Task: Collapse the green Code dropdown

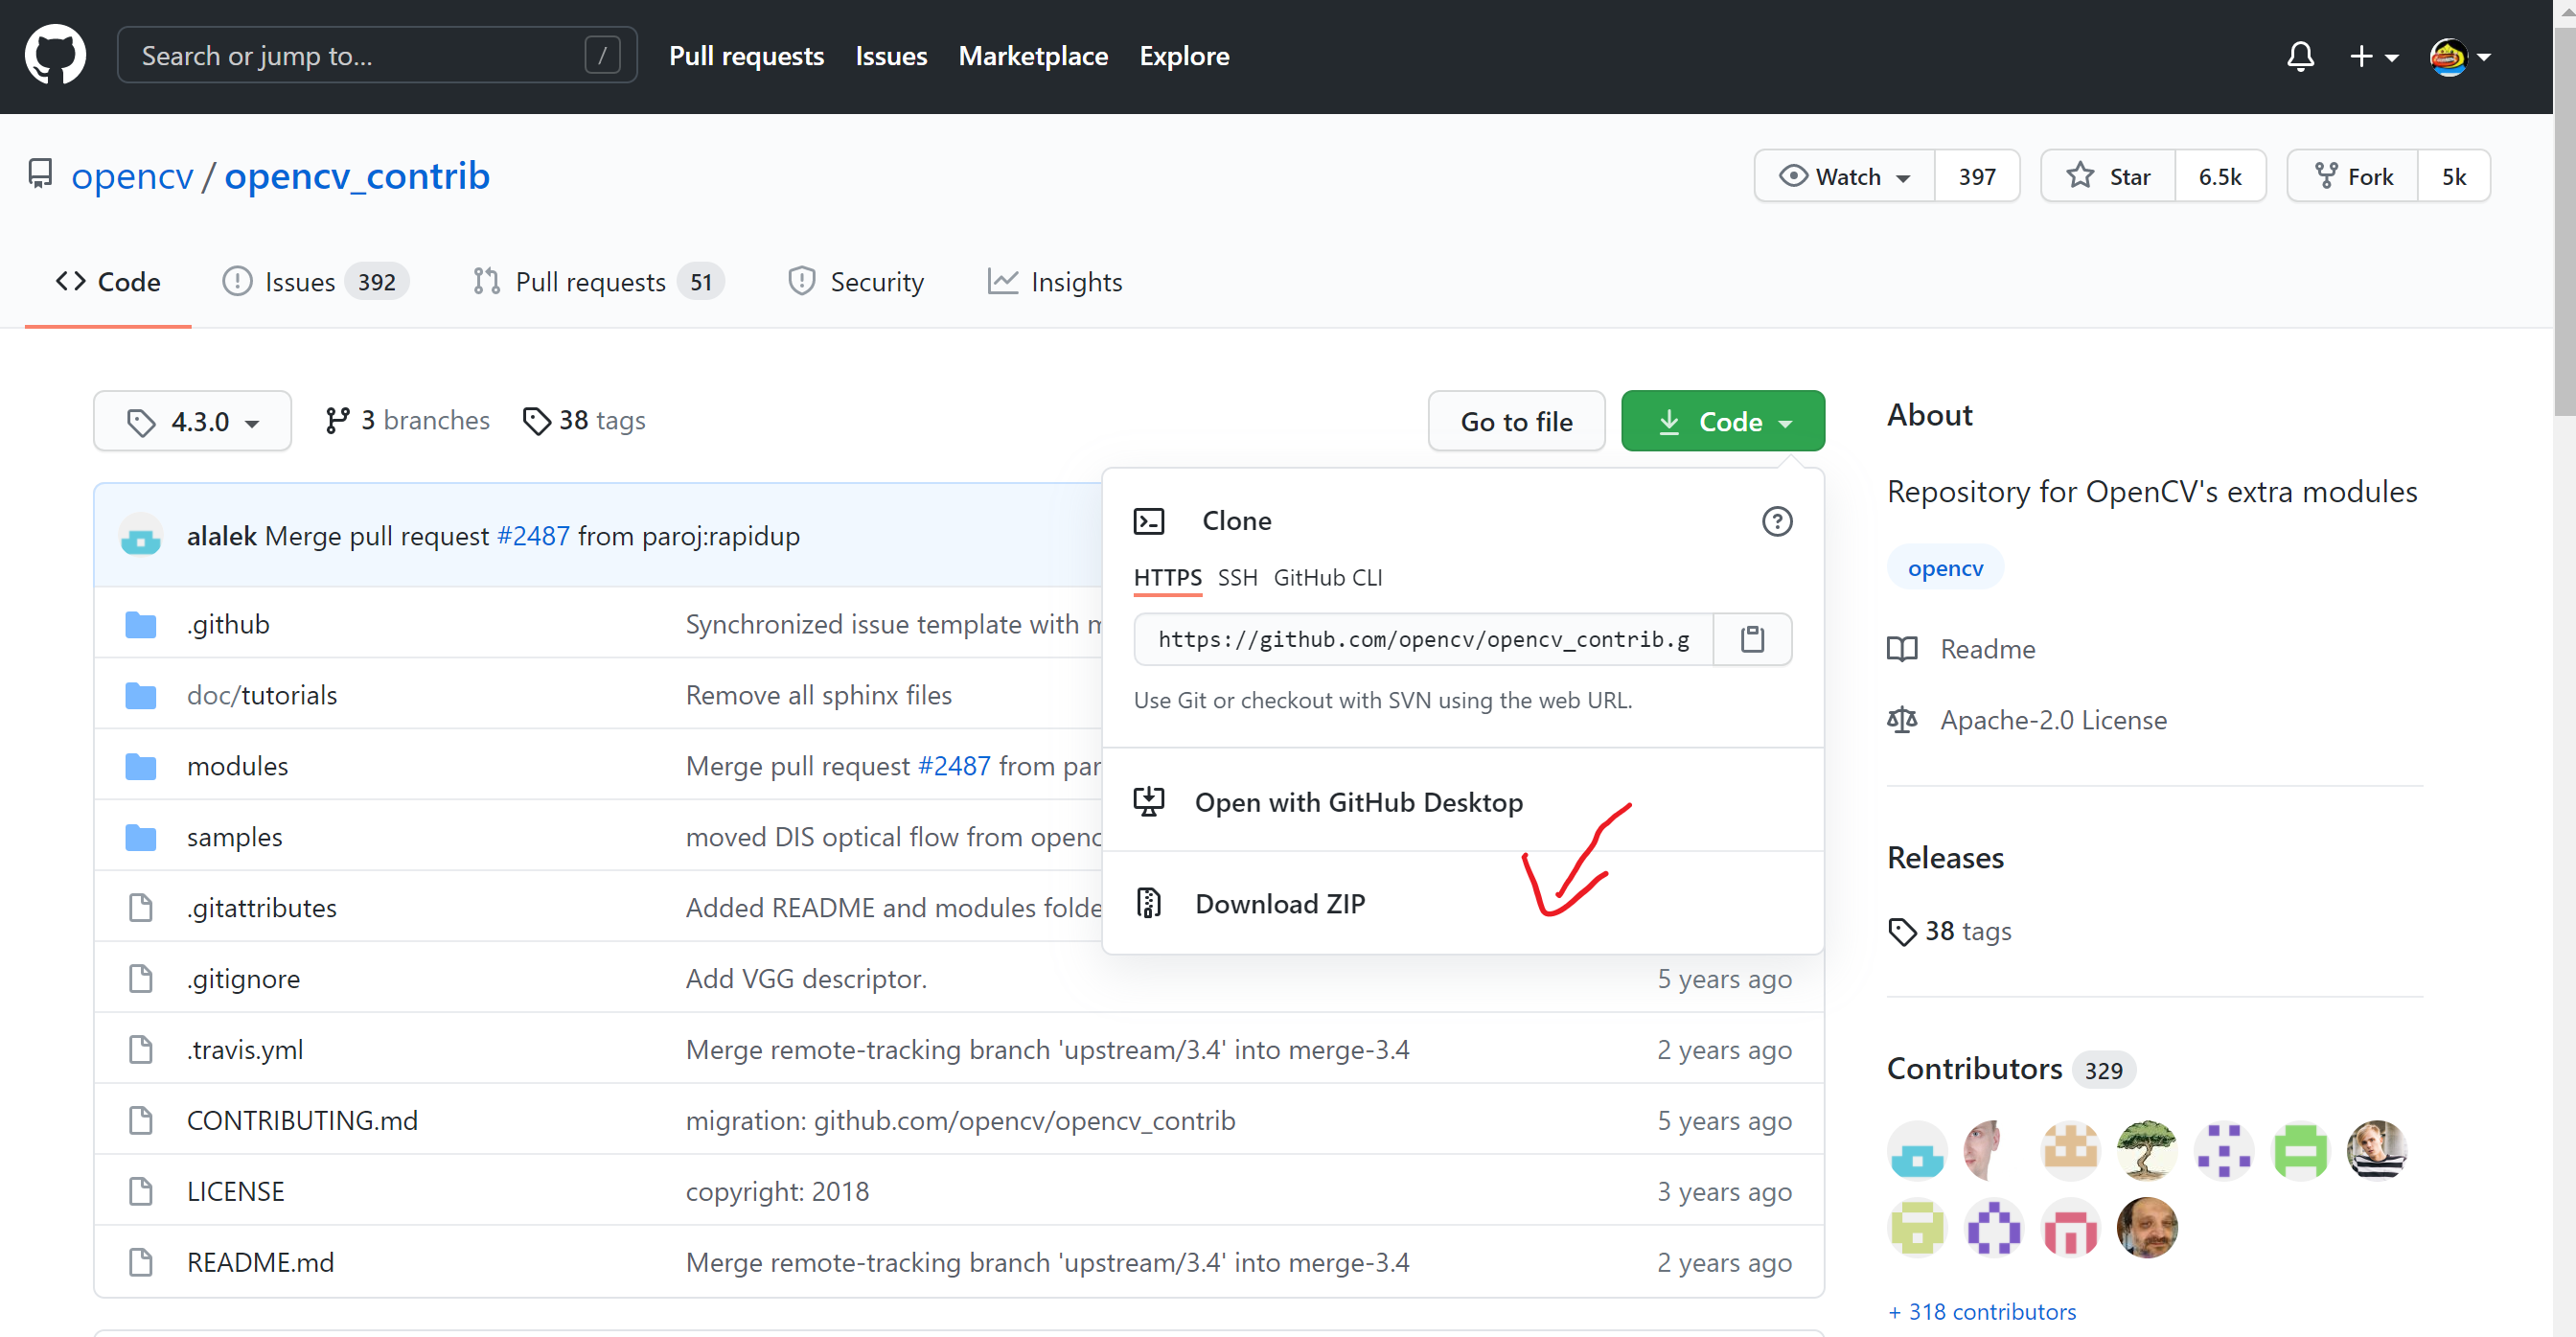Action: (1723, 422)
